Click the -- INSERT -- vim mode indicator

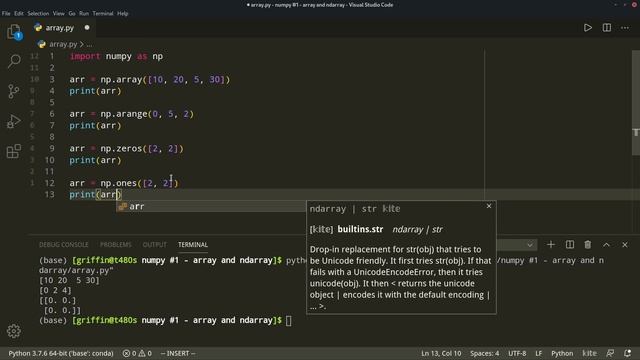click(178, 353)
